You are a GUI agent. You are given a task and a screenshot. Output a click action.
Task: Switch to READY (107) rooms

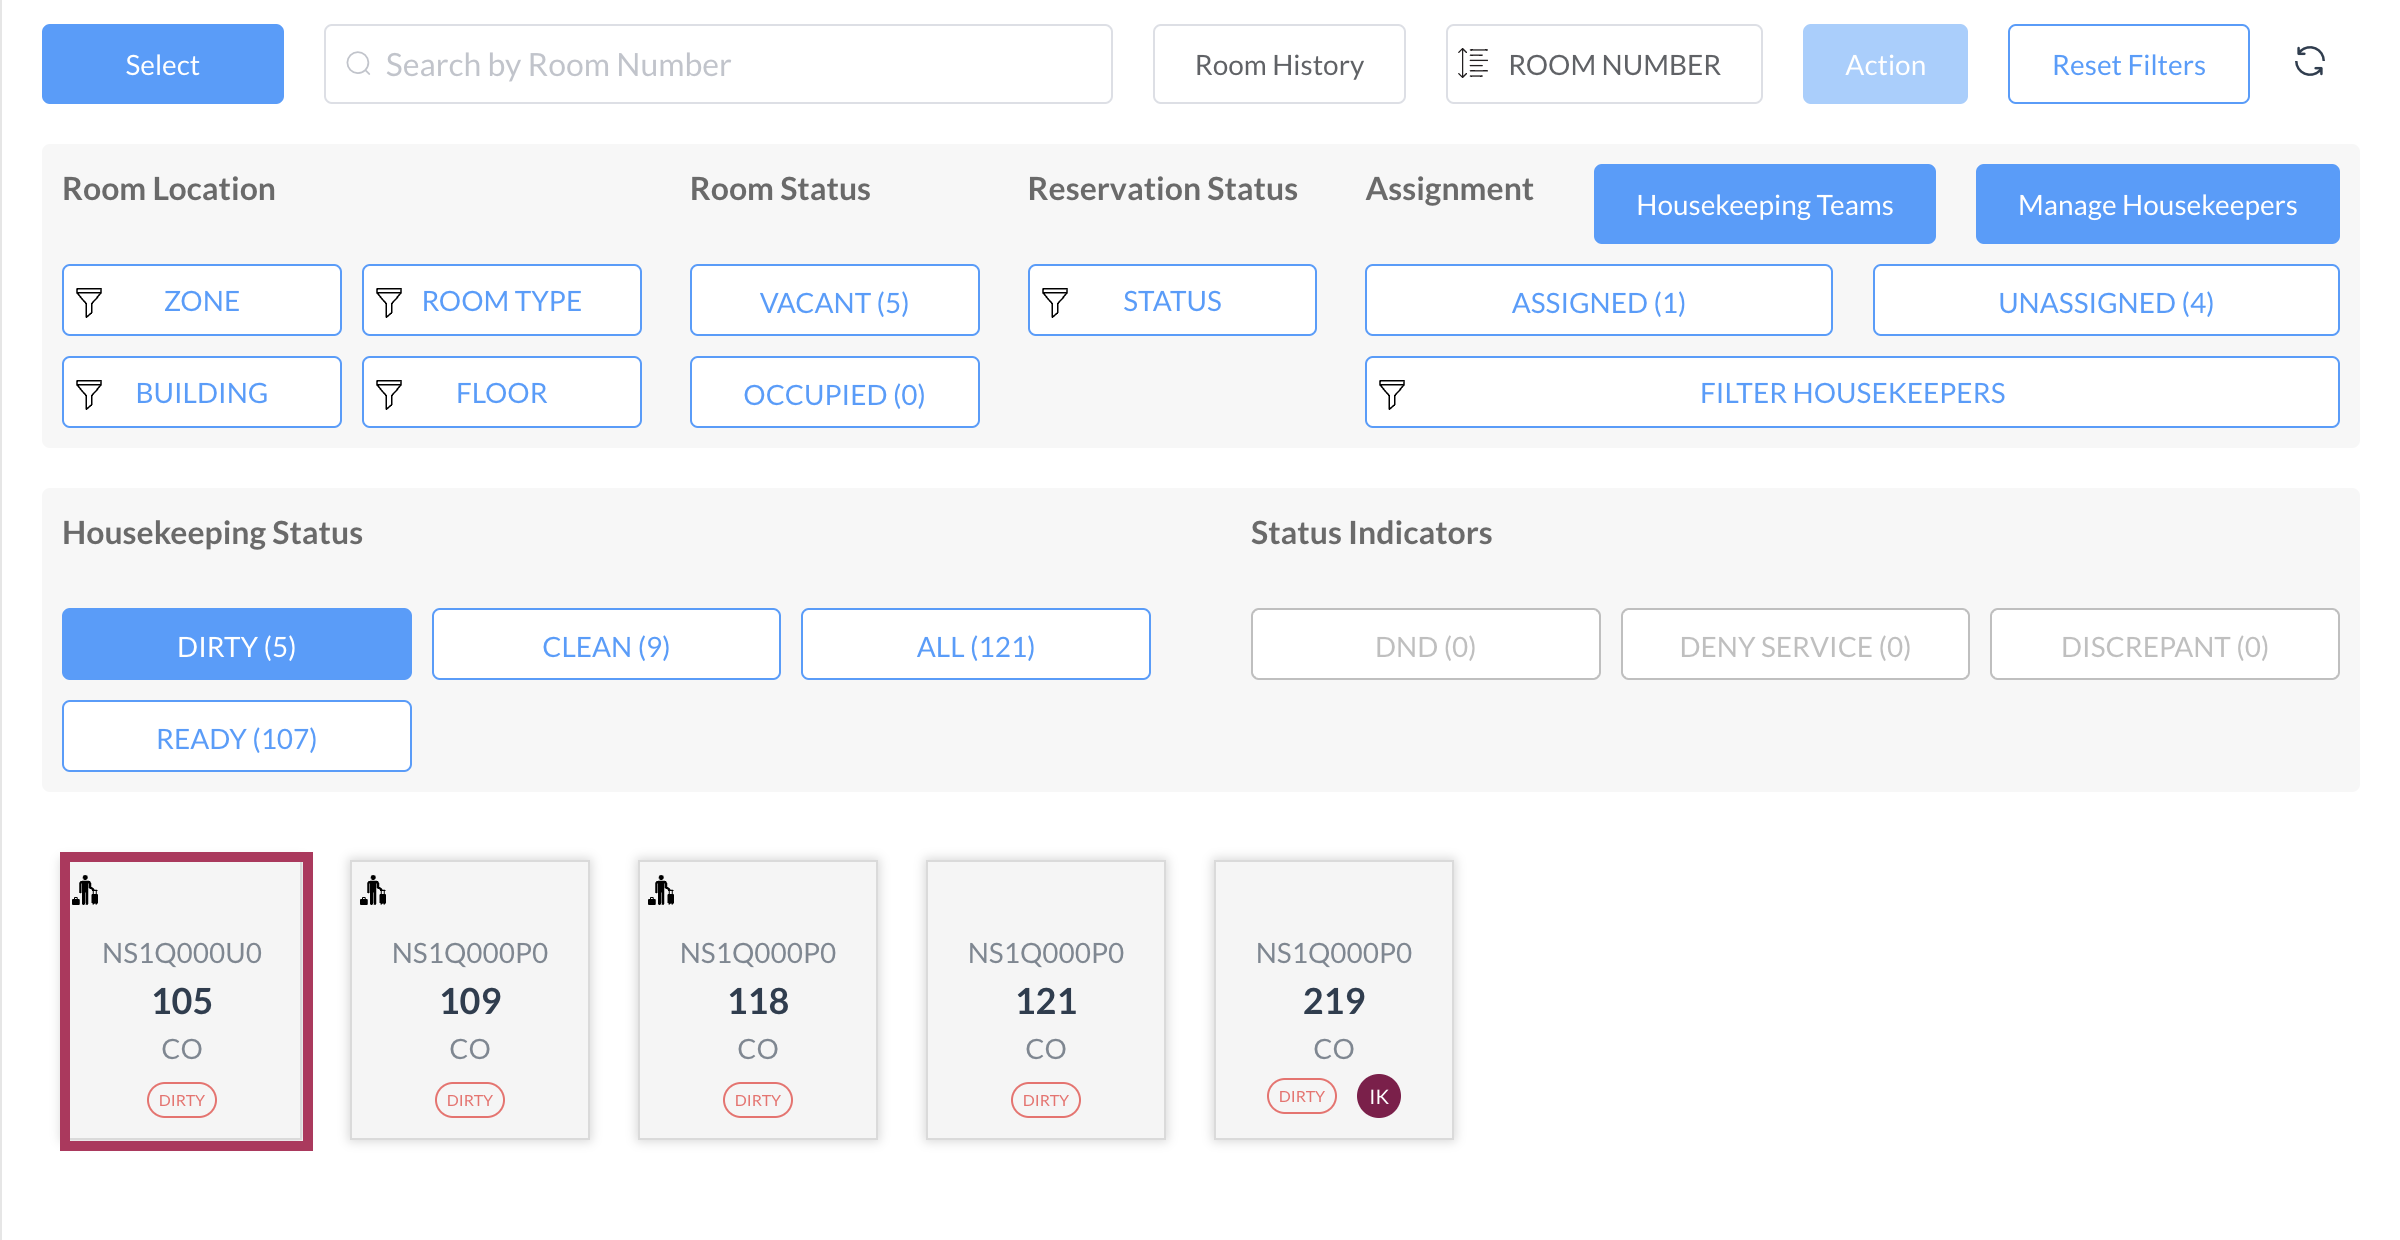[236, 738]
